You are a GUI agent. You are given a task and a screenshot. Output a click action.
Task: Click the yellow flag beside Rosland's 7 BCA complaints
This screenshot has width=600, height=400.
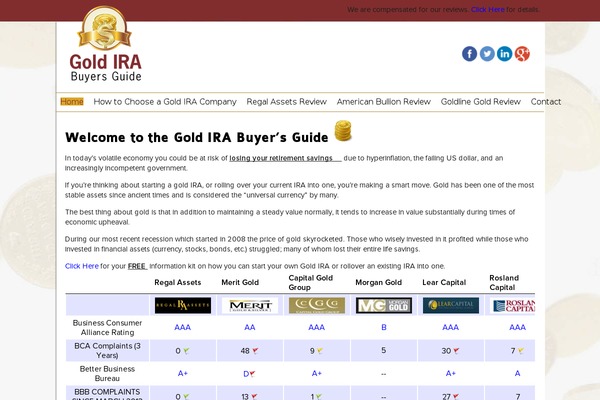521,351
